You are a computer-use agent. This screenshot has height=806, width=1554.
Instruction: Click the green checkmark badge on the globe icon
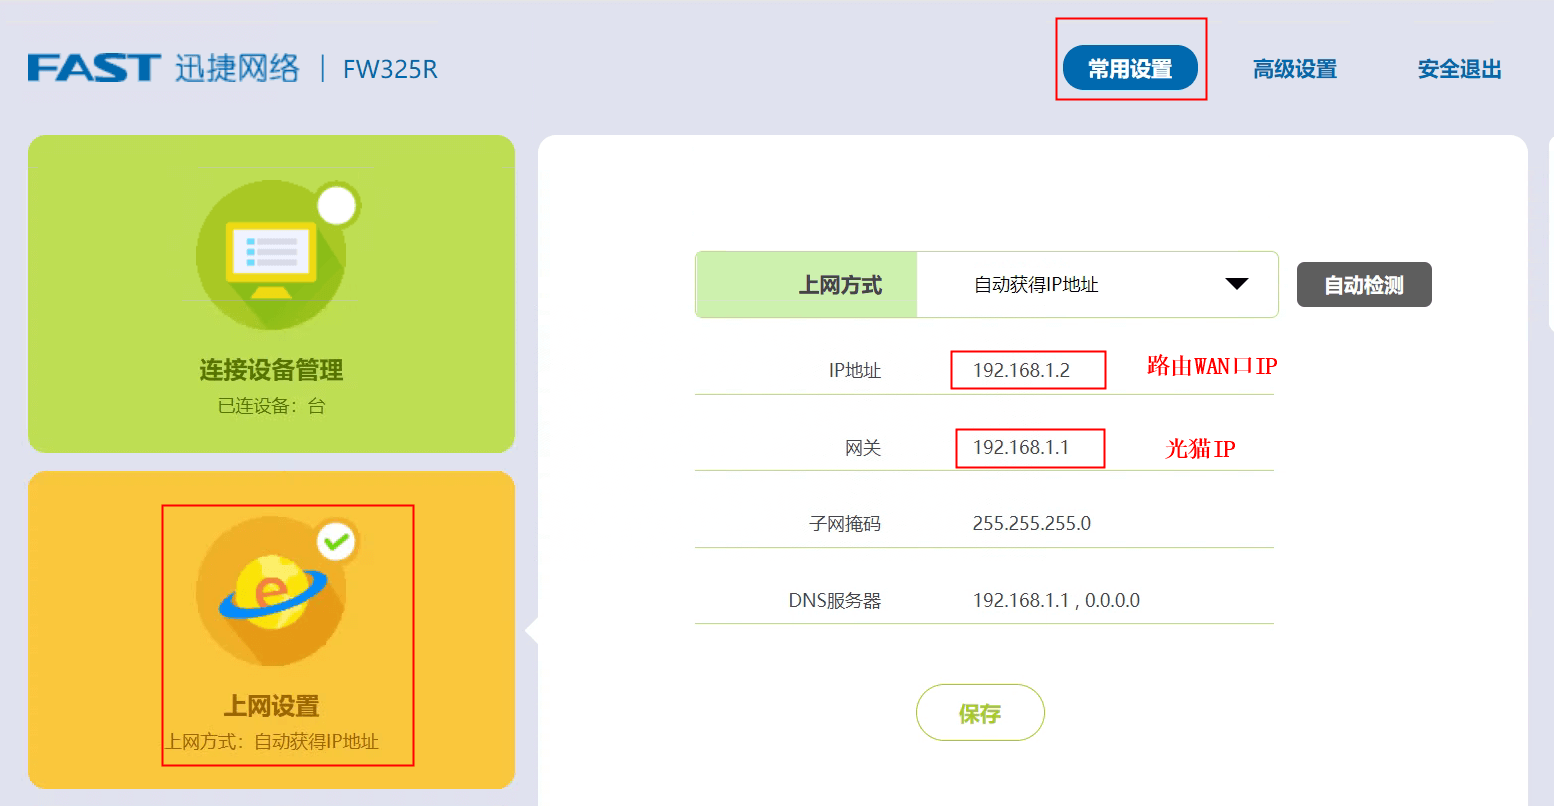tap(337, 542)
